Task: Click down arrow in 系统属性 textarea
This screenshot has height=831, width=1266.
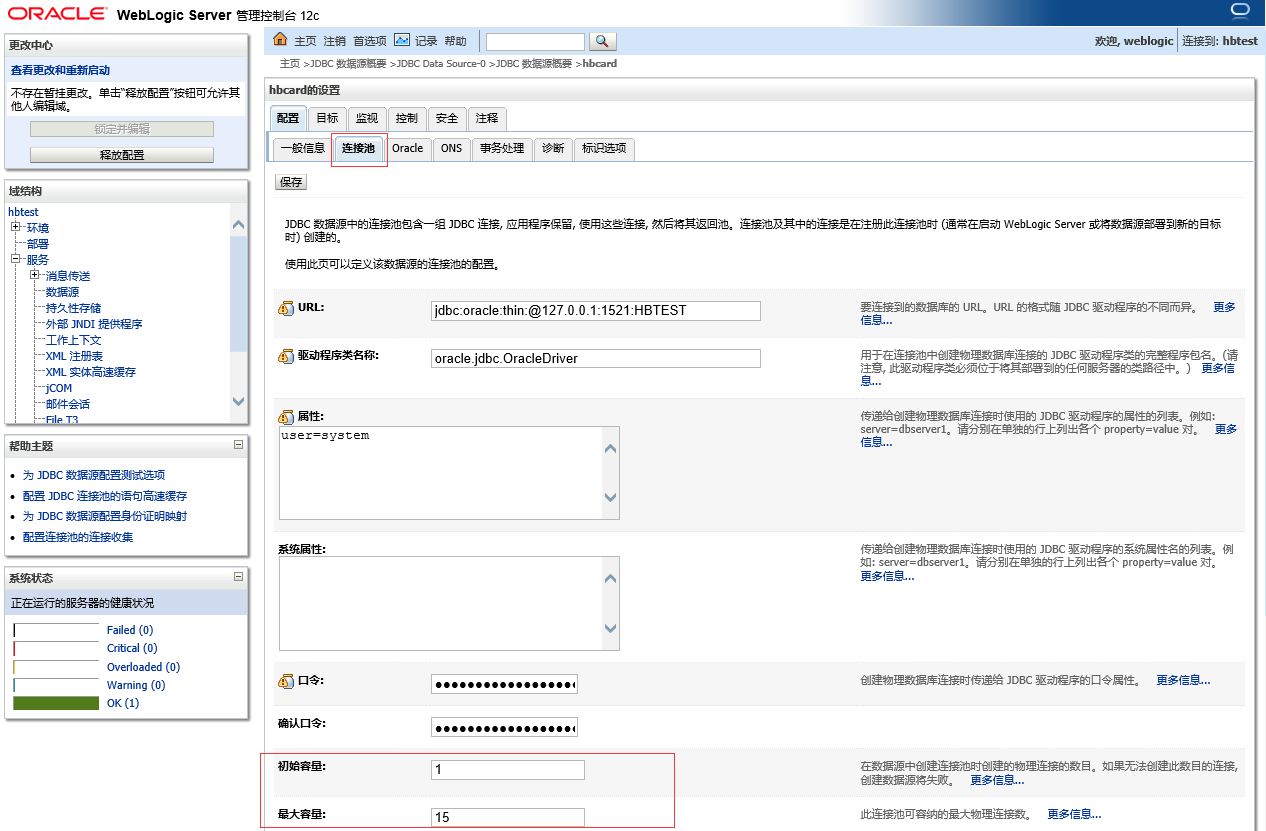Action: tap(610, 628)
